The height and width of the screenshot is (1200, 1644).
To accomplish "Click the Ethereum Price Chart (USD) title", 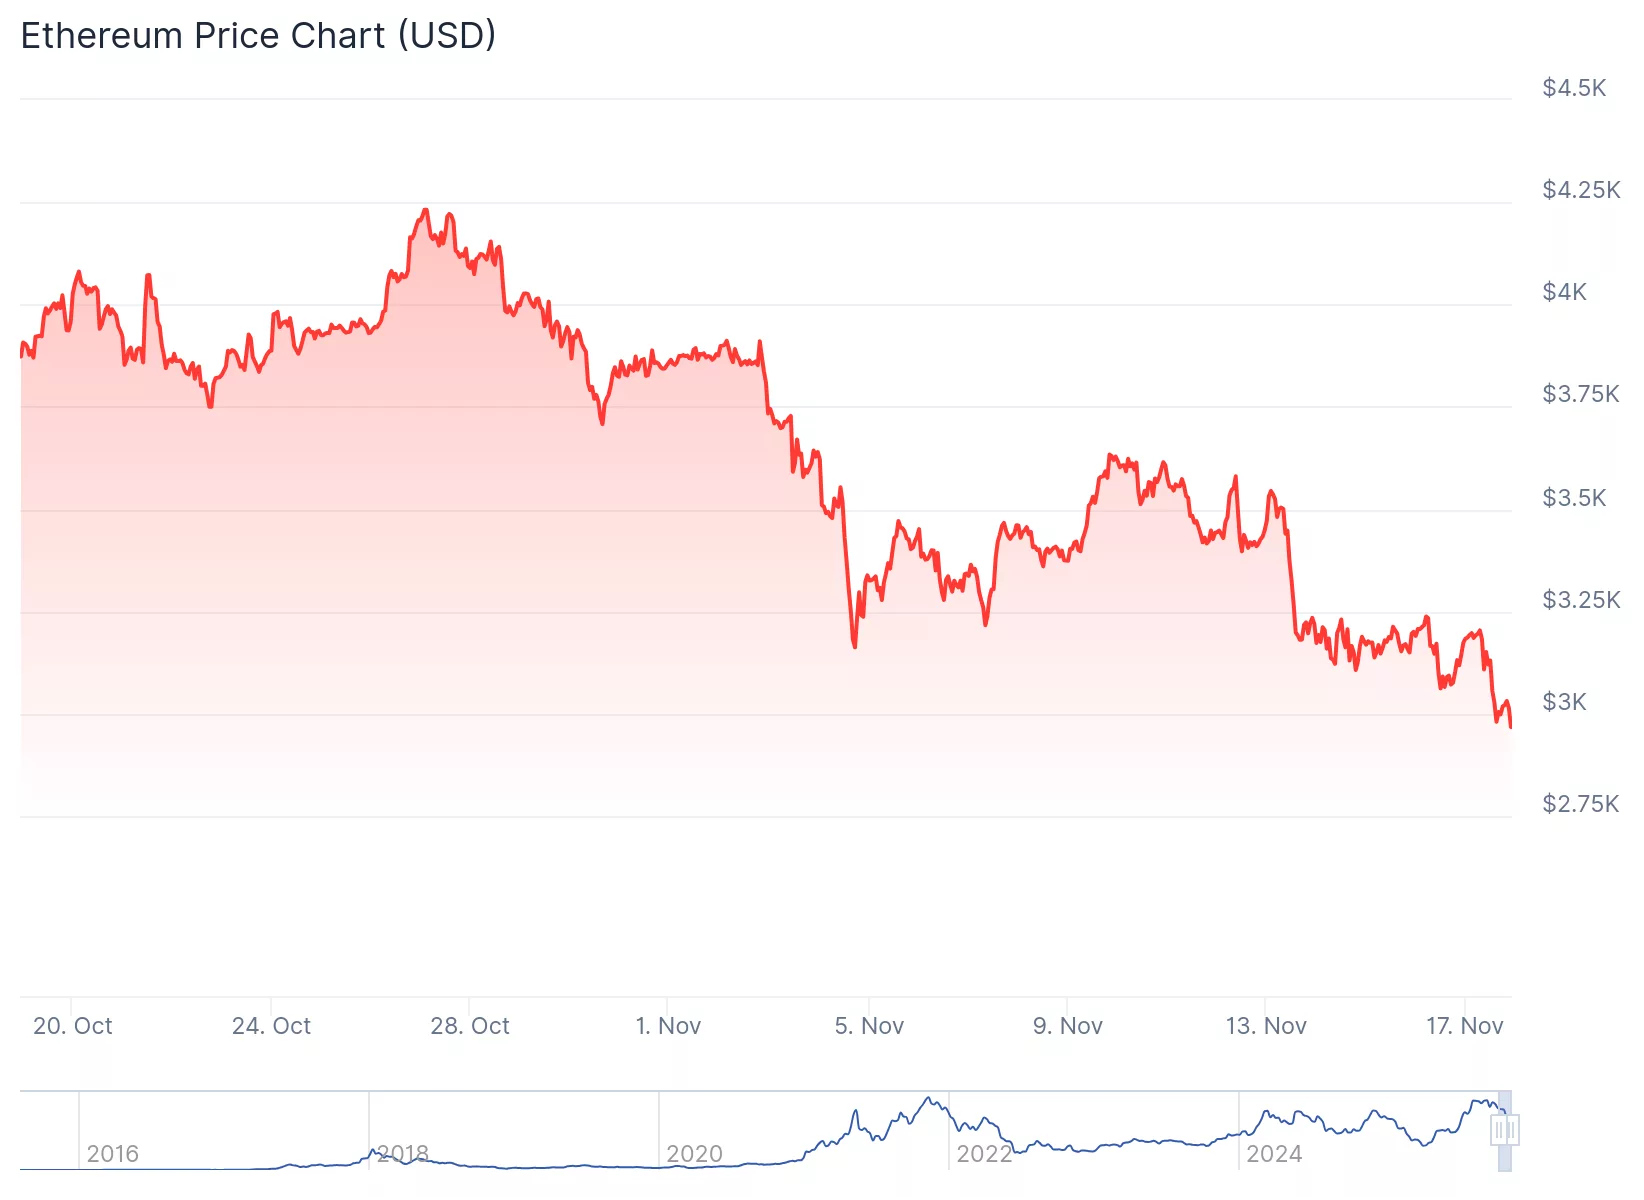I will (258, 36).
